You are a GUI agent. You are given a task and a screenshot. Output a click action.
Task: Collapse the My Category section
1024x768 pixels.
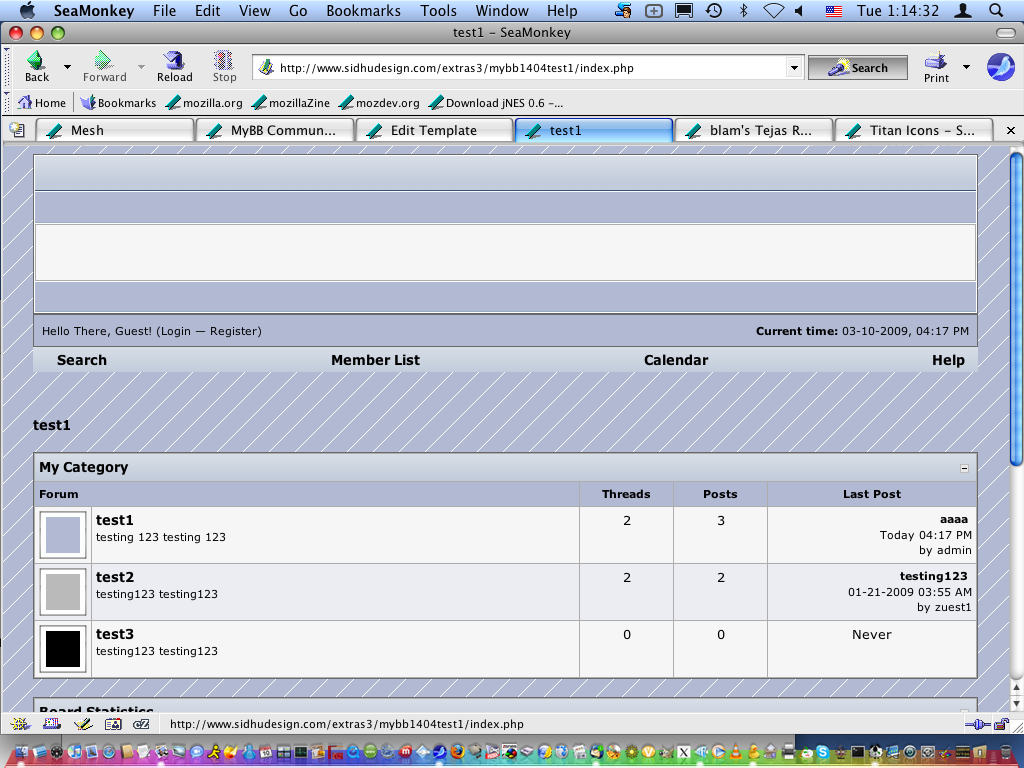click(x=964, y=468)
